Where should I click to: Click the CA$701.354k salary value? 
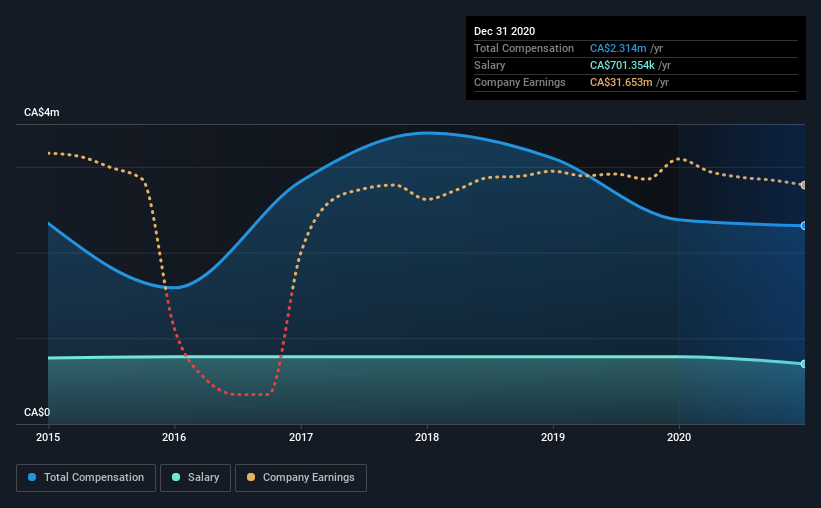[622, 65]
